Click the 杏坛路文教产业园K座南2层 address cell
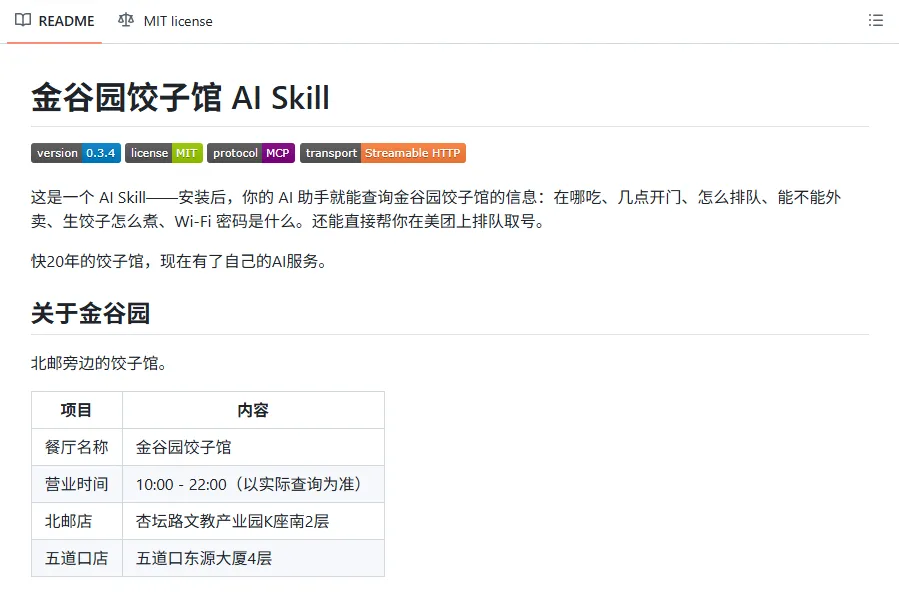Viewport: 899px width, 597px height. [253, 521]
